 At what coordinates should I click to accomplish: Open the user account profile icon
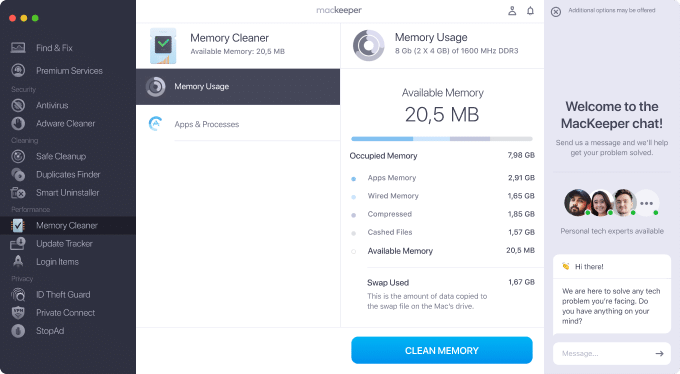[x=512, y=11]
